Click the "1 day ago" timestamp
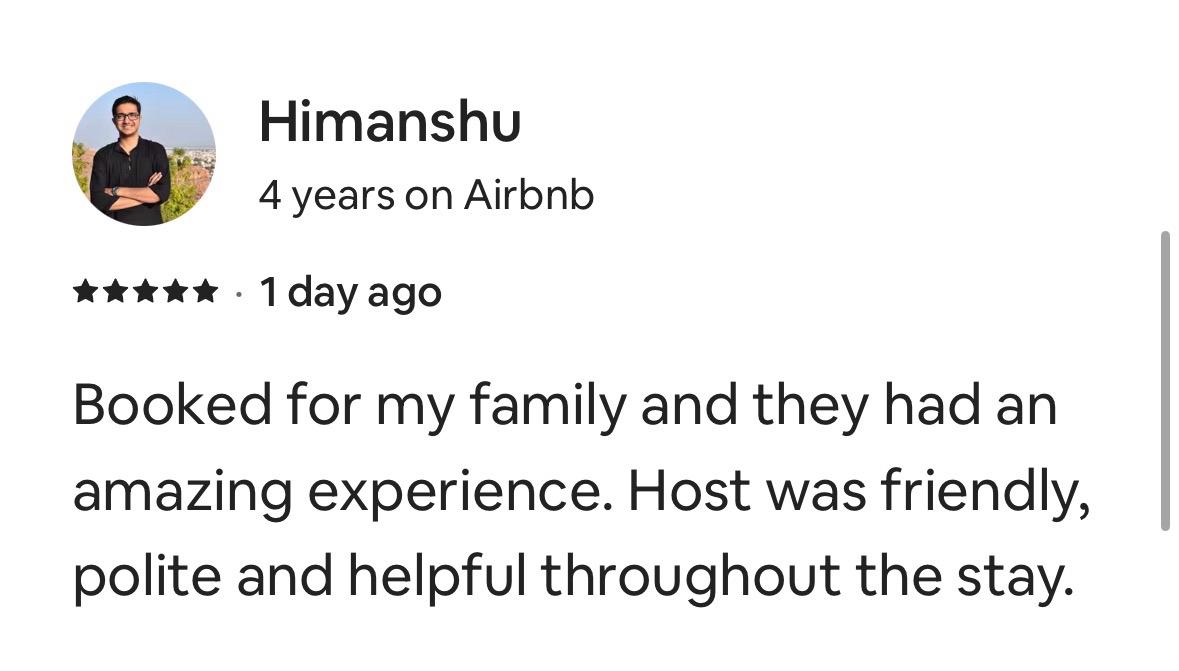Screen dimensions: 1179x671 [350, 293]
